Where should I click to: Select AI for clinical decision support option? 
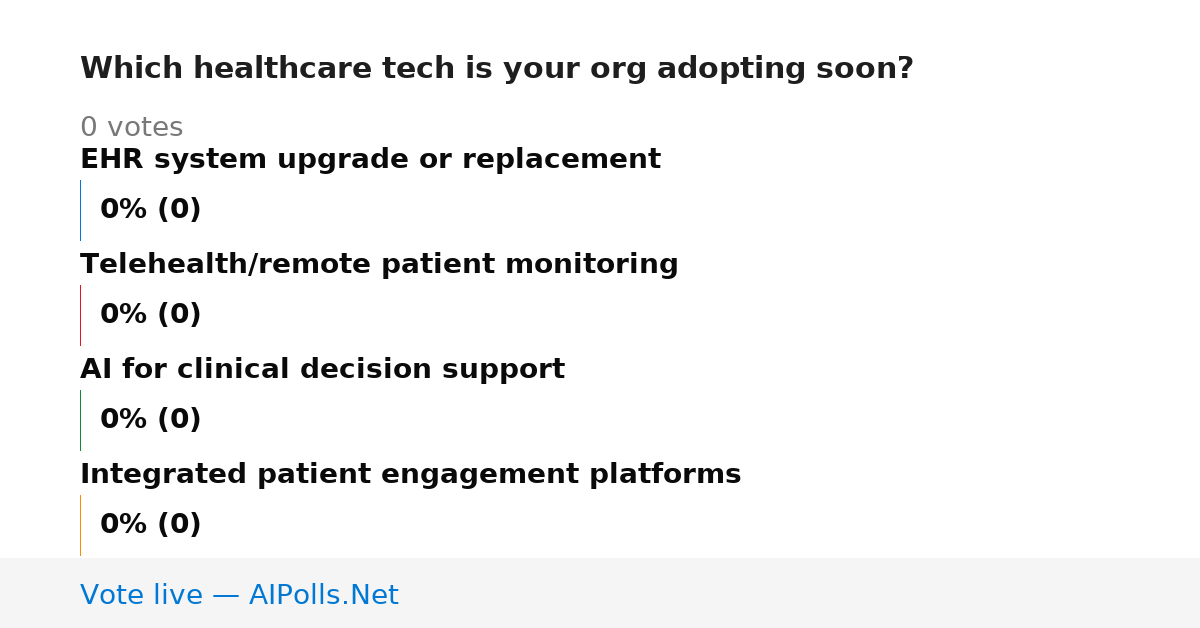(x=322, y=370)
